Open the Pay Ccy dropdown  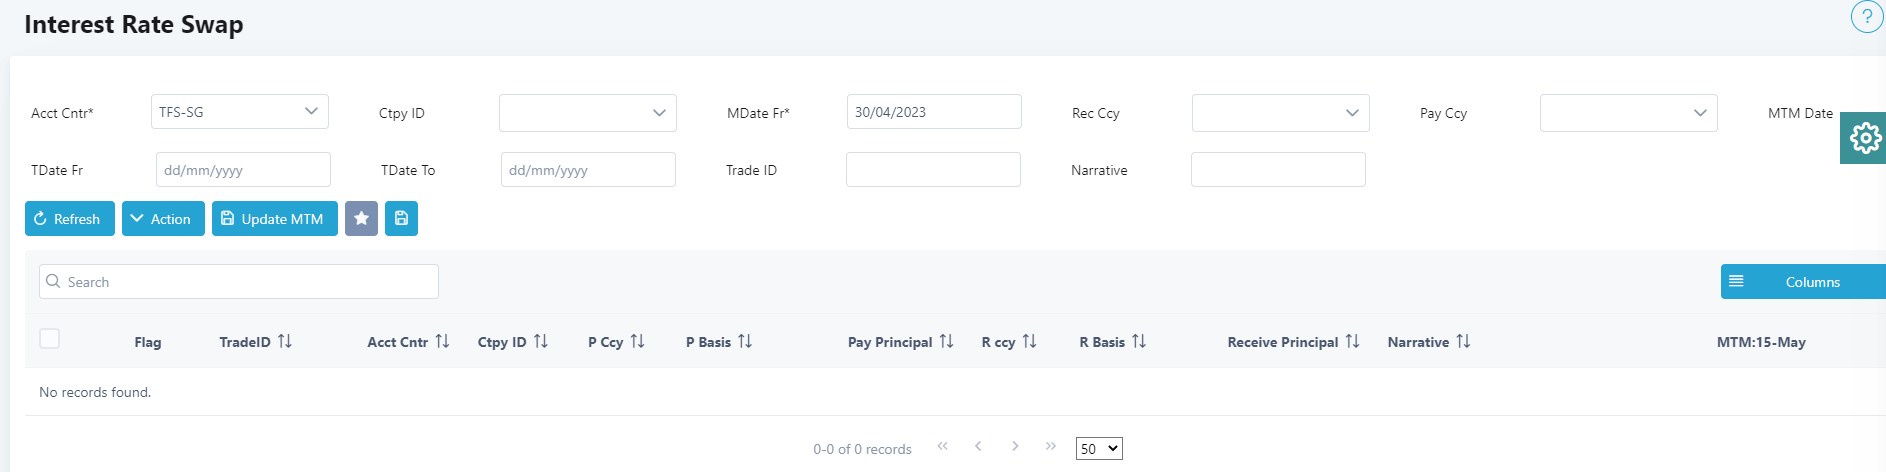pos(1629,113)
